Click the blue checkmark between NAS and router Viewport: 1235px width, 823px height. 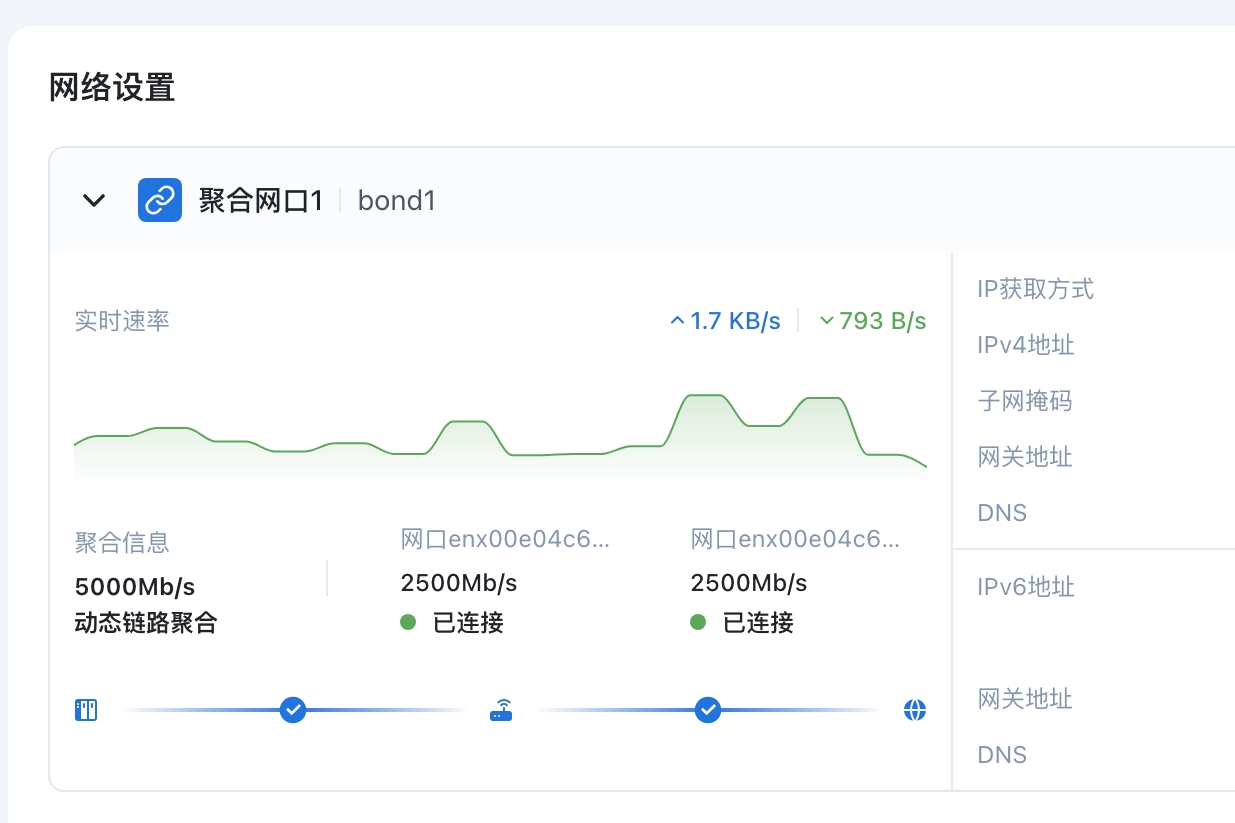[293, 709]
